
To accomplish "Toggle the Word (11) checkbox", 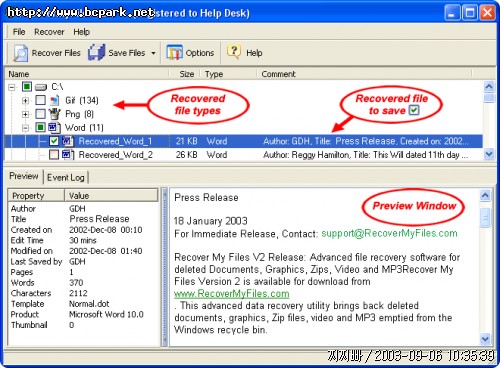I will coord(41,127).
